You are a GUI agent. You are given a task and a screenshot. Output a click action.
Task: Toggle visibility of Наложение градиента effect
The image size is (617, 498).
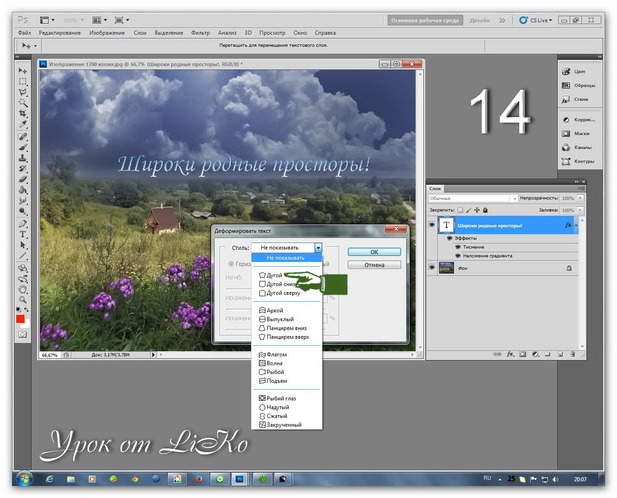(x=458, y=256)
